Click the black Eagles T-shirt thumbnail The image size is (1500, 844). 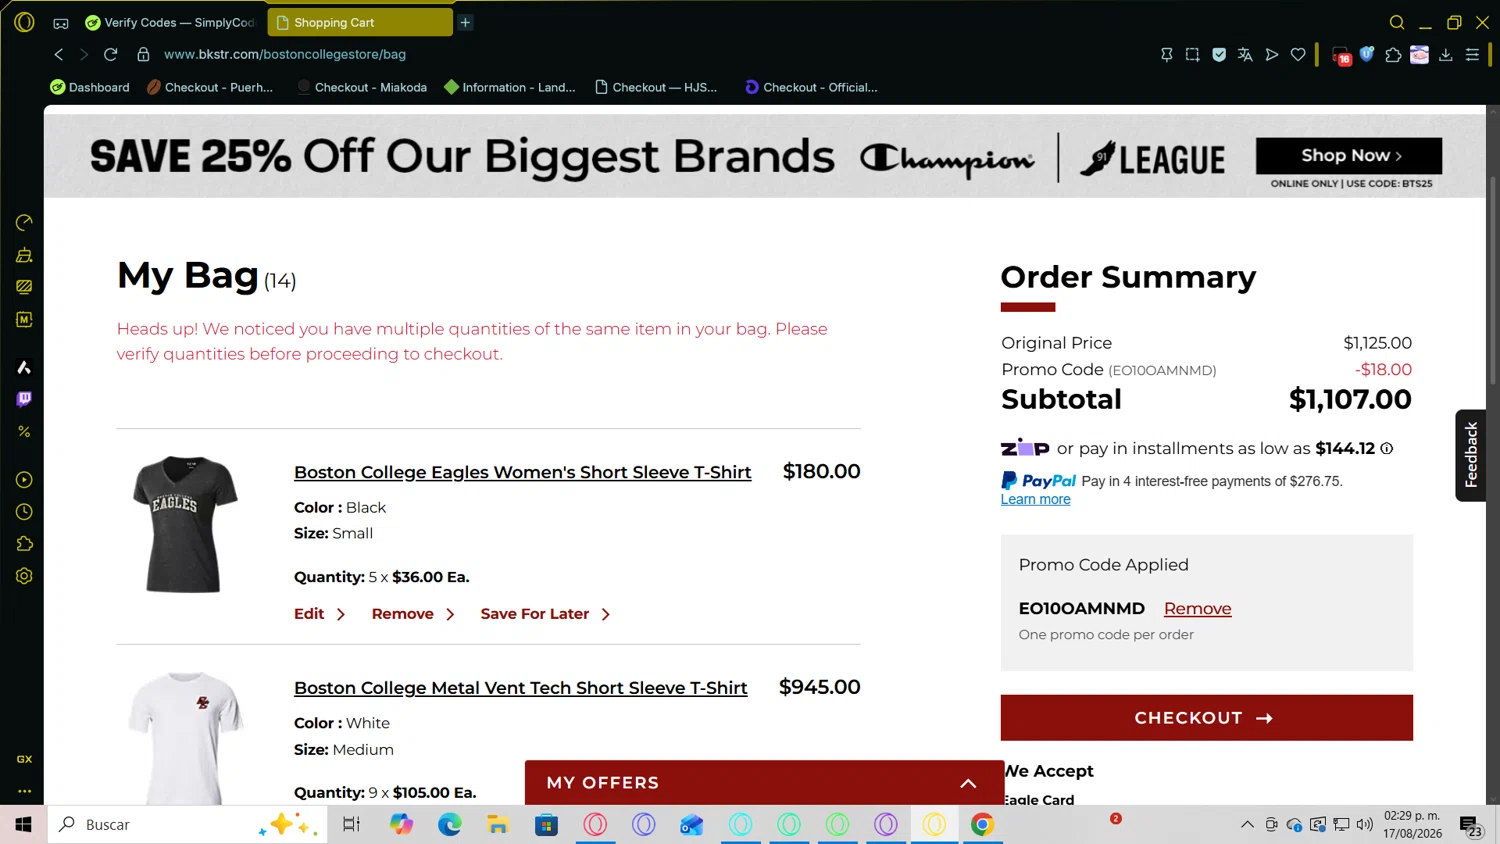tap(185, 524)
